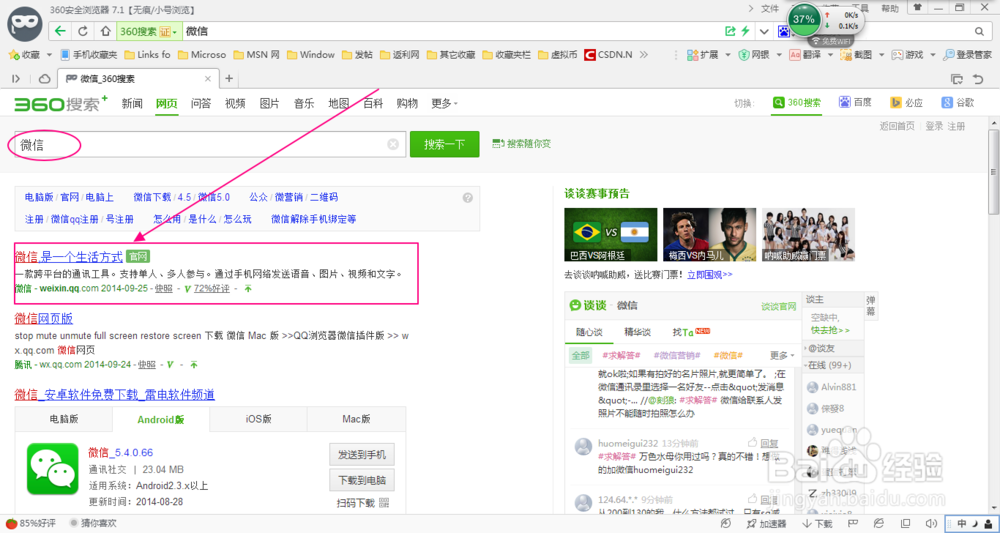The image size is (1000, 533).
Task: Toggle the sidebar panel icon left of tabs
Action: pyautogui.click(x=17, y=79)
